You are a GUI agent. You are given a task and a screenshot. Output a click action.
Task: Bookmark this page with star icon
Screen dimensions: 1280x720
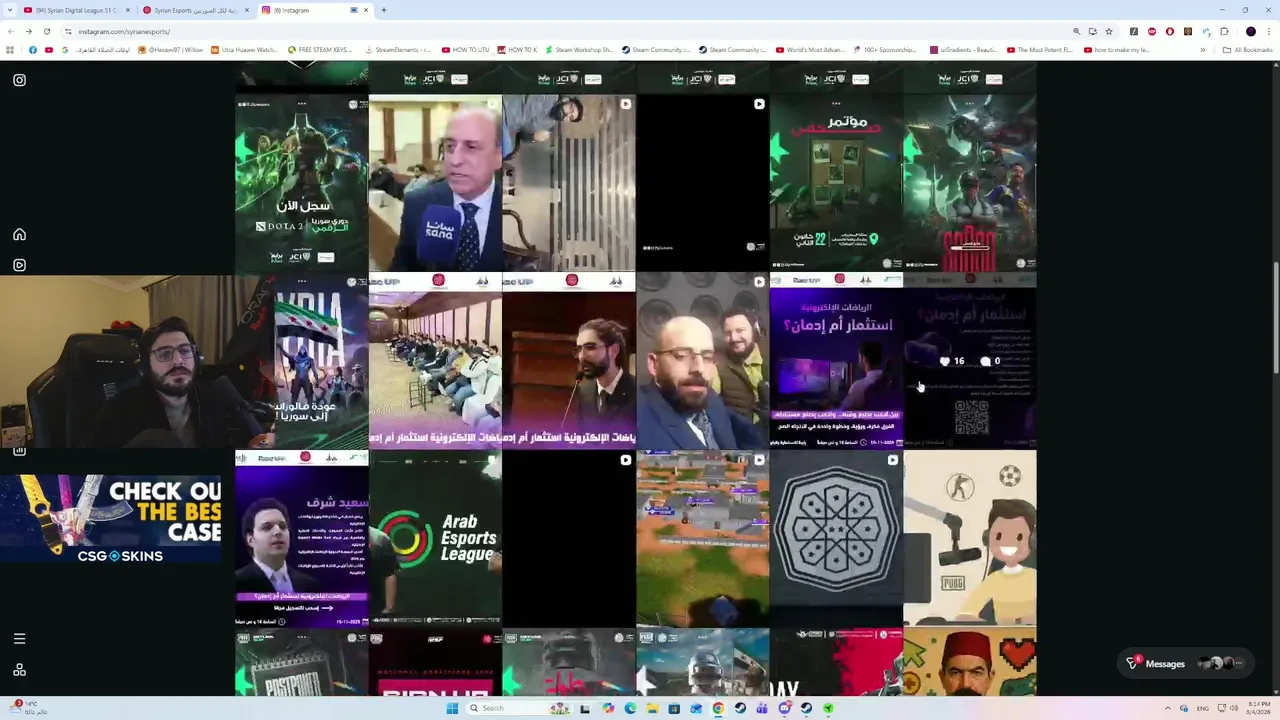click(x=1109, y=31)
